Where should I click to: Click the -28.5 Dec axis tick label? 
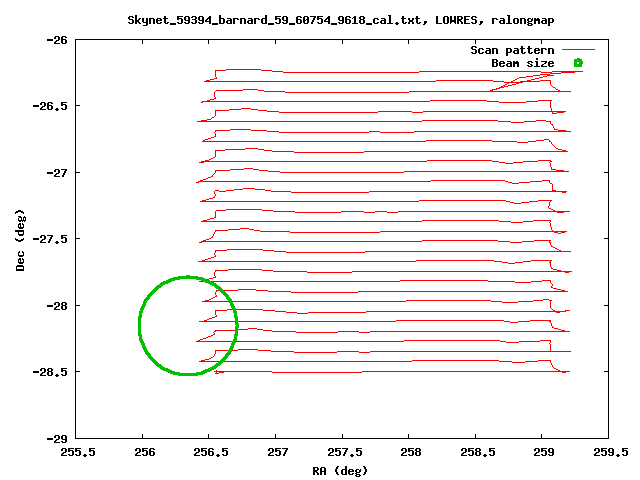coord(50,372)
